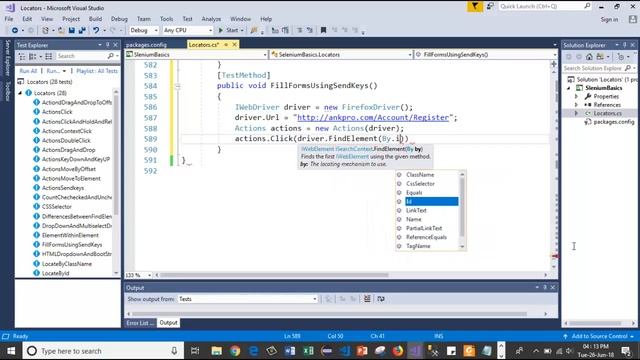This screenshot has width=640, height=360.
Task: Click the New Project toolbar icon
Action: [x=46, y=30]
